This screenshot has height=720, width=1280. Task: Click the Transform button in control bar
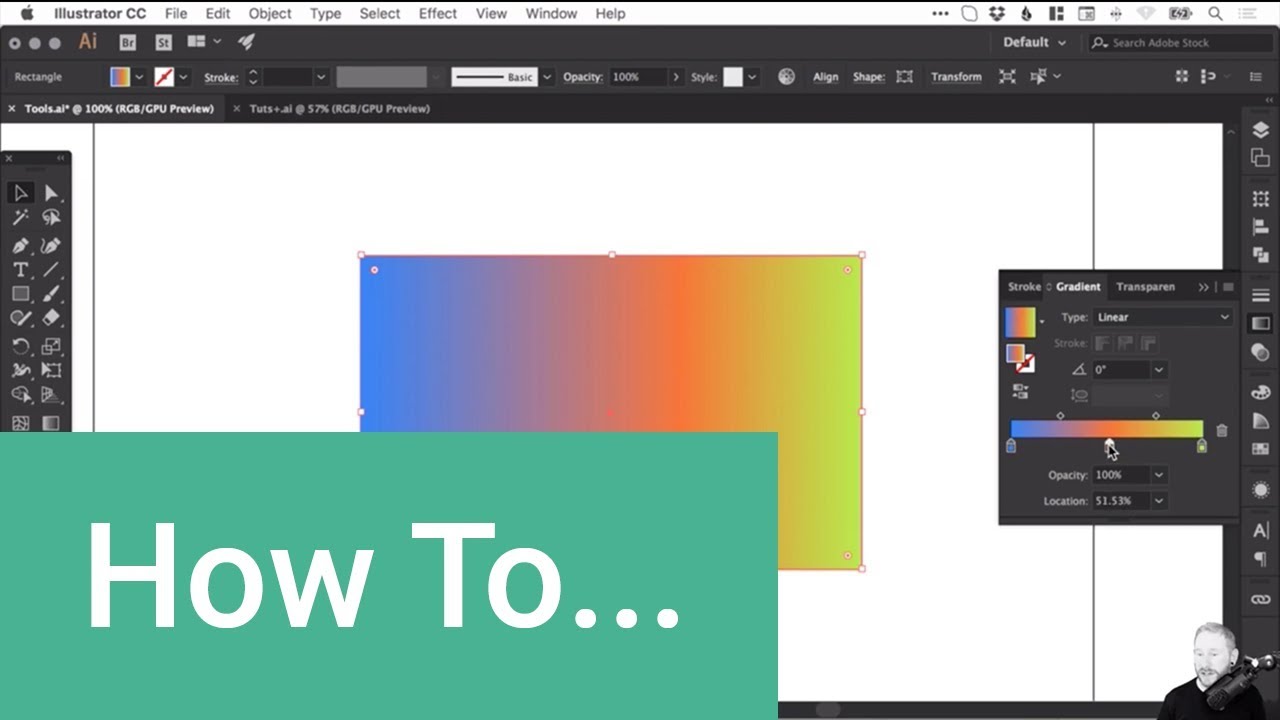[956, 77]
